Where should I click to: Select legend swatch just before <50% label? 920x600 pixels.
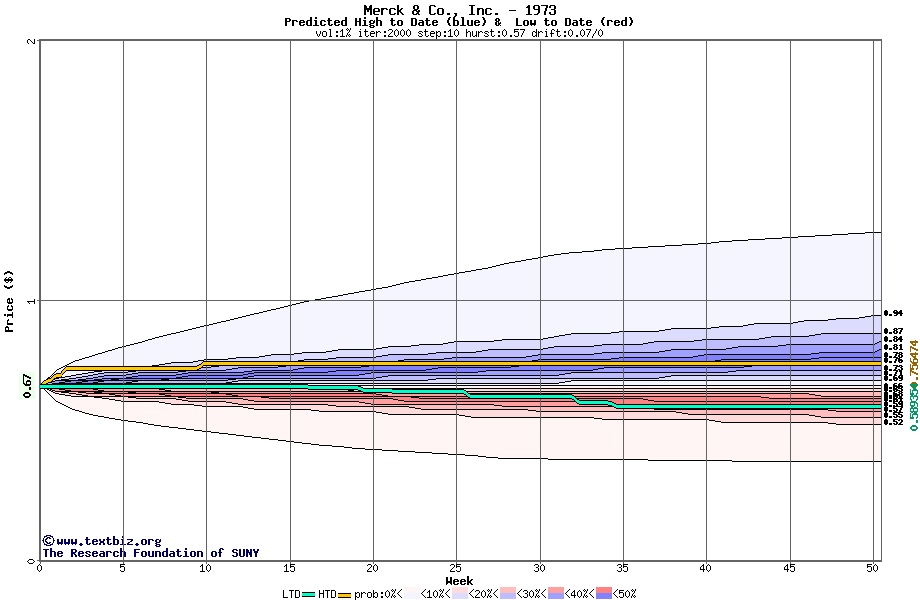(603, 594)
